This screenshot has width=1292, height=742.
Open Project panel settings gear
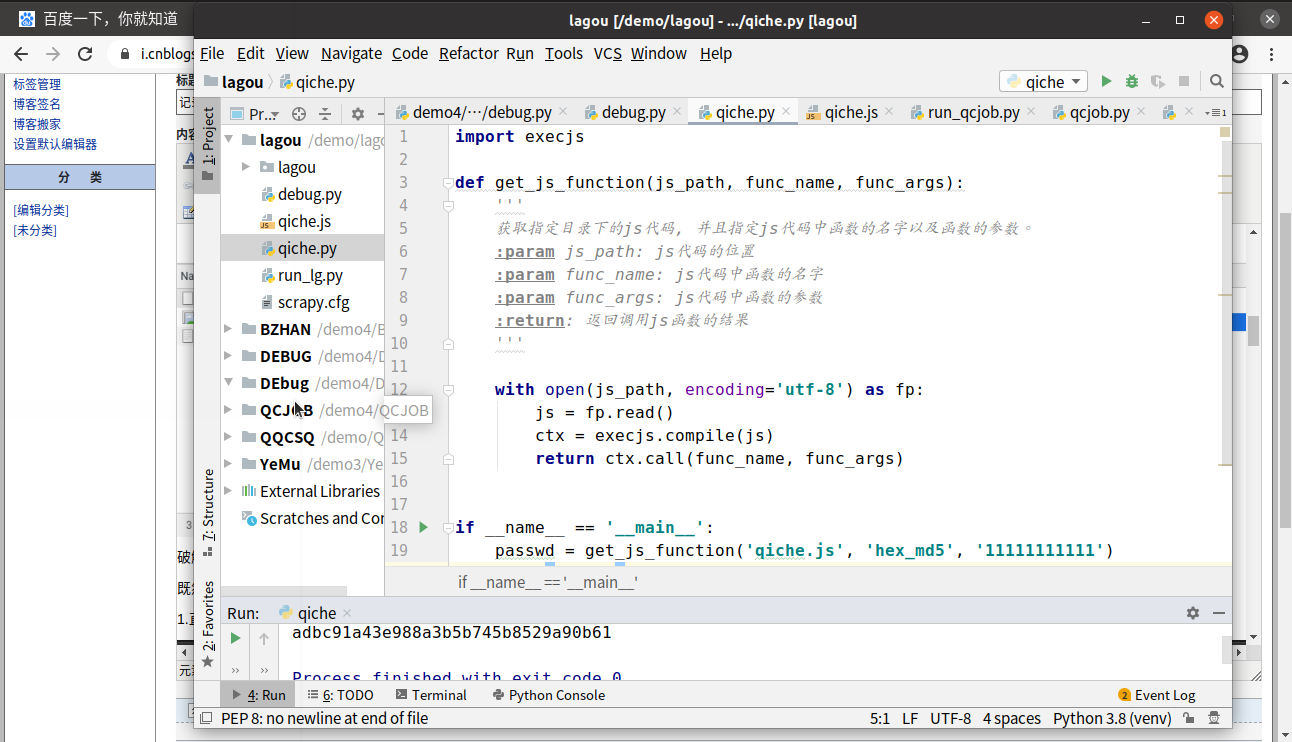358,114
